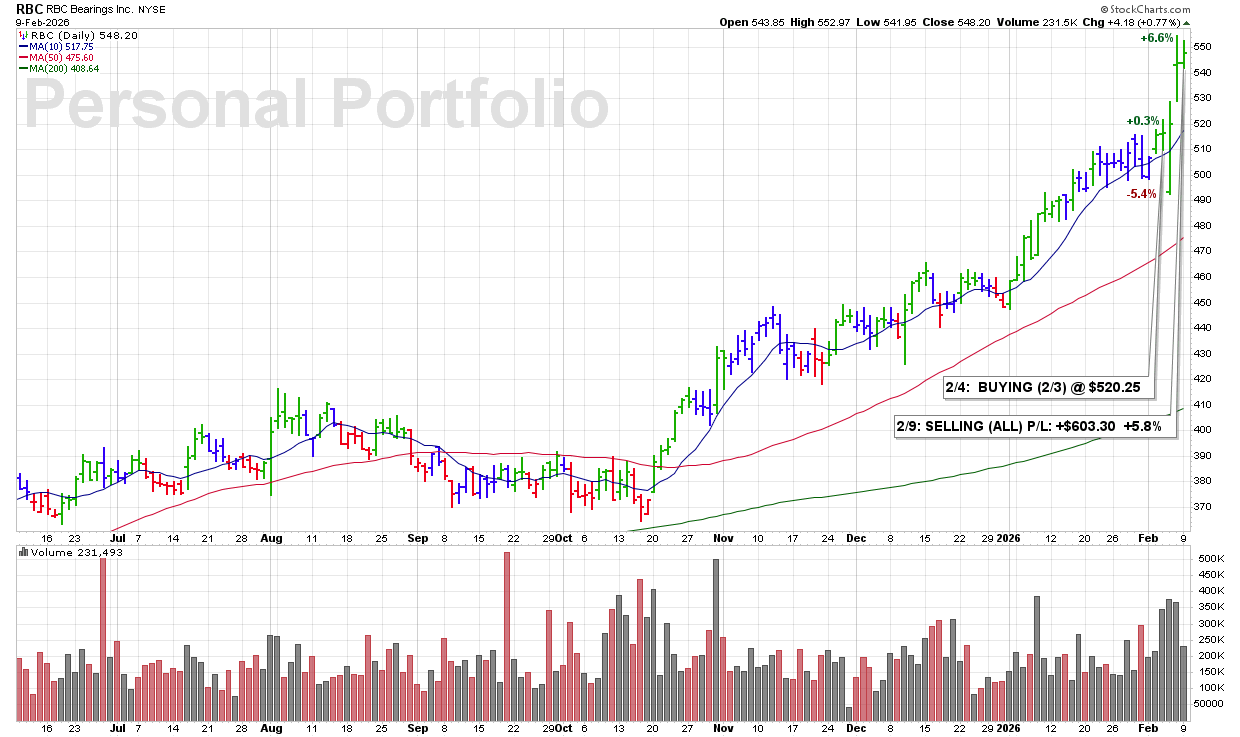The height and width of the screenshot is (737, 1240).
Task: Click the 50000 volume axis label
Action: point(1209,704)
